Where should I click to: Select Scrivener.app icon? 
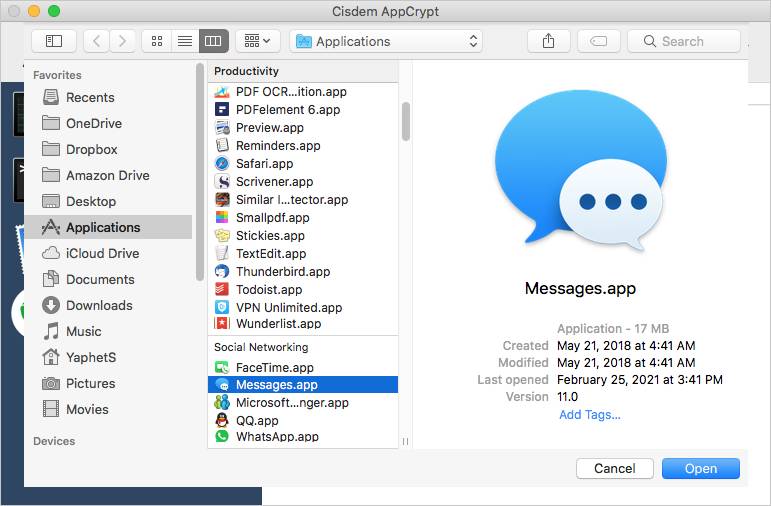pos(222,181)
